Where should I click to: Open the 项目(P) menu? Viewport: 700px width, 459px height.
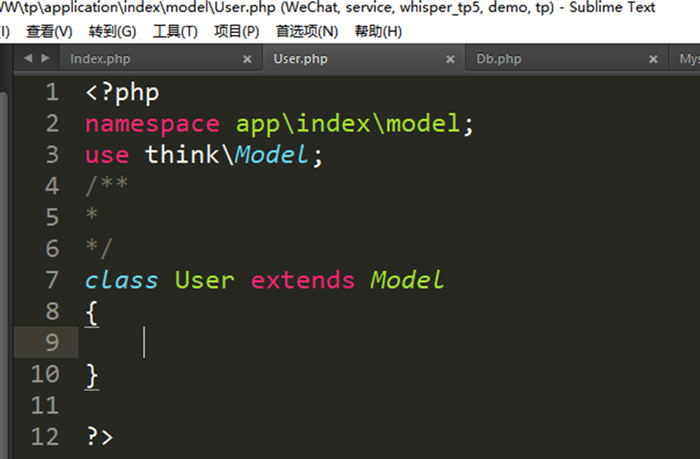236,31
